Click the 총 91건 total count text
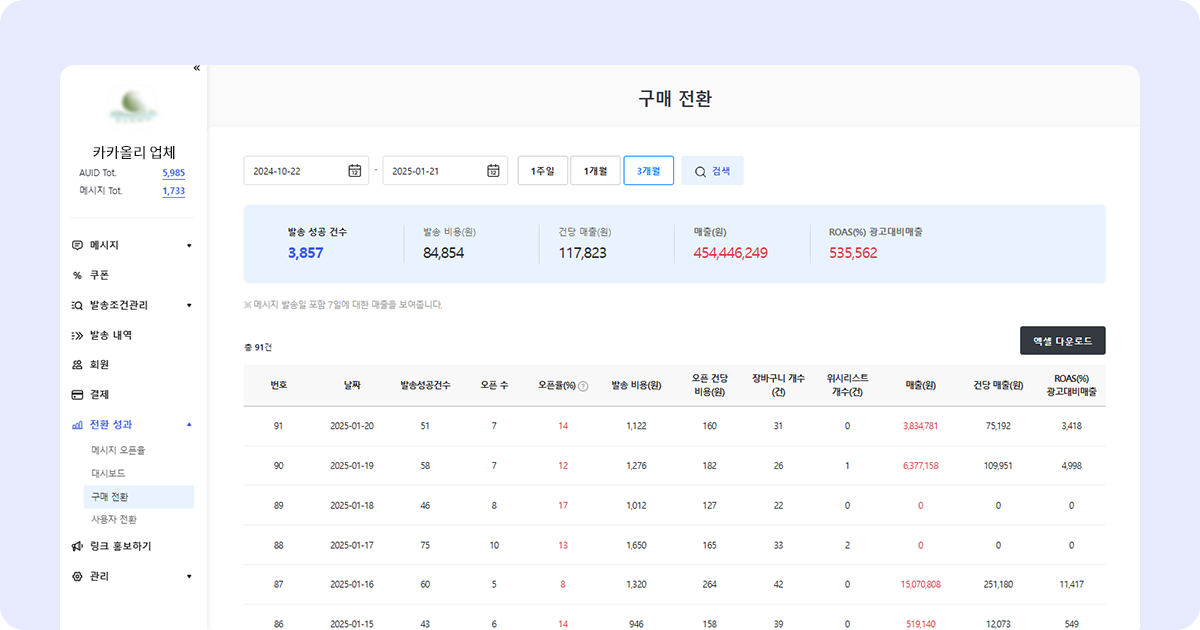The image size is (1200, 630). (258, 348)
